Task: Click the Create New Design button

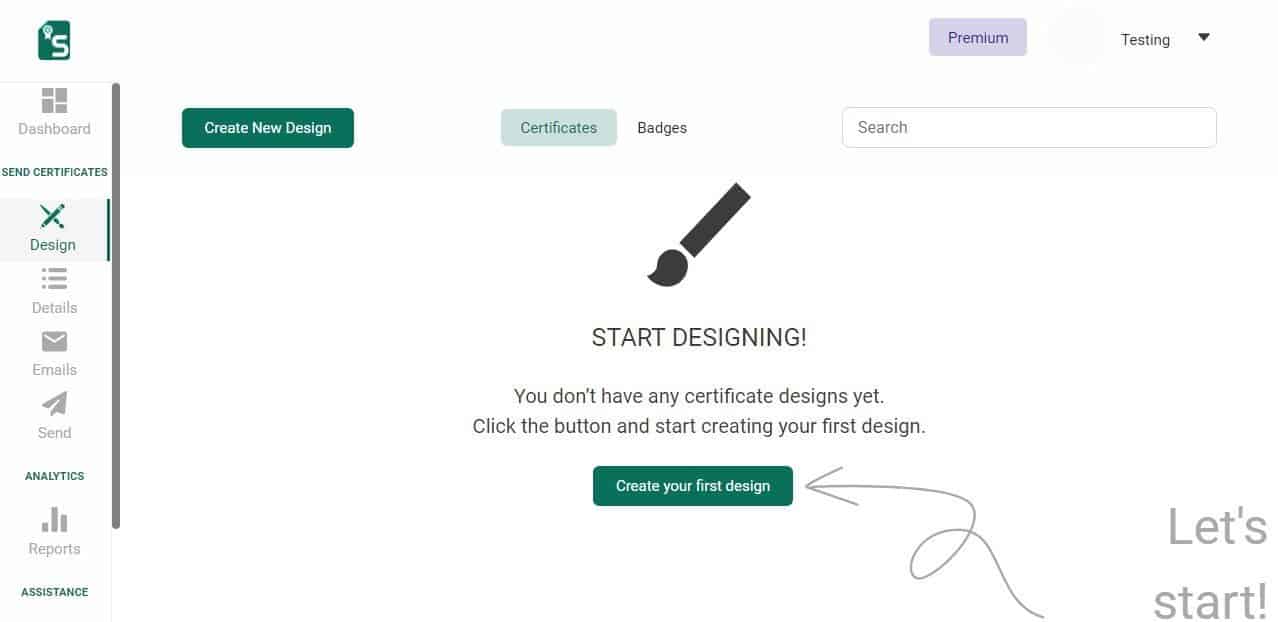Action: [268, 128]
